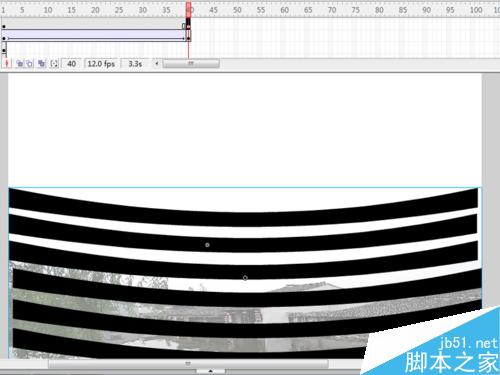The width and height of the screenshot is (500, 375).
Task: Toggle Onion Skin Outlines icon
Action: (x=30, y=63)
